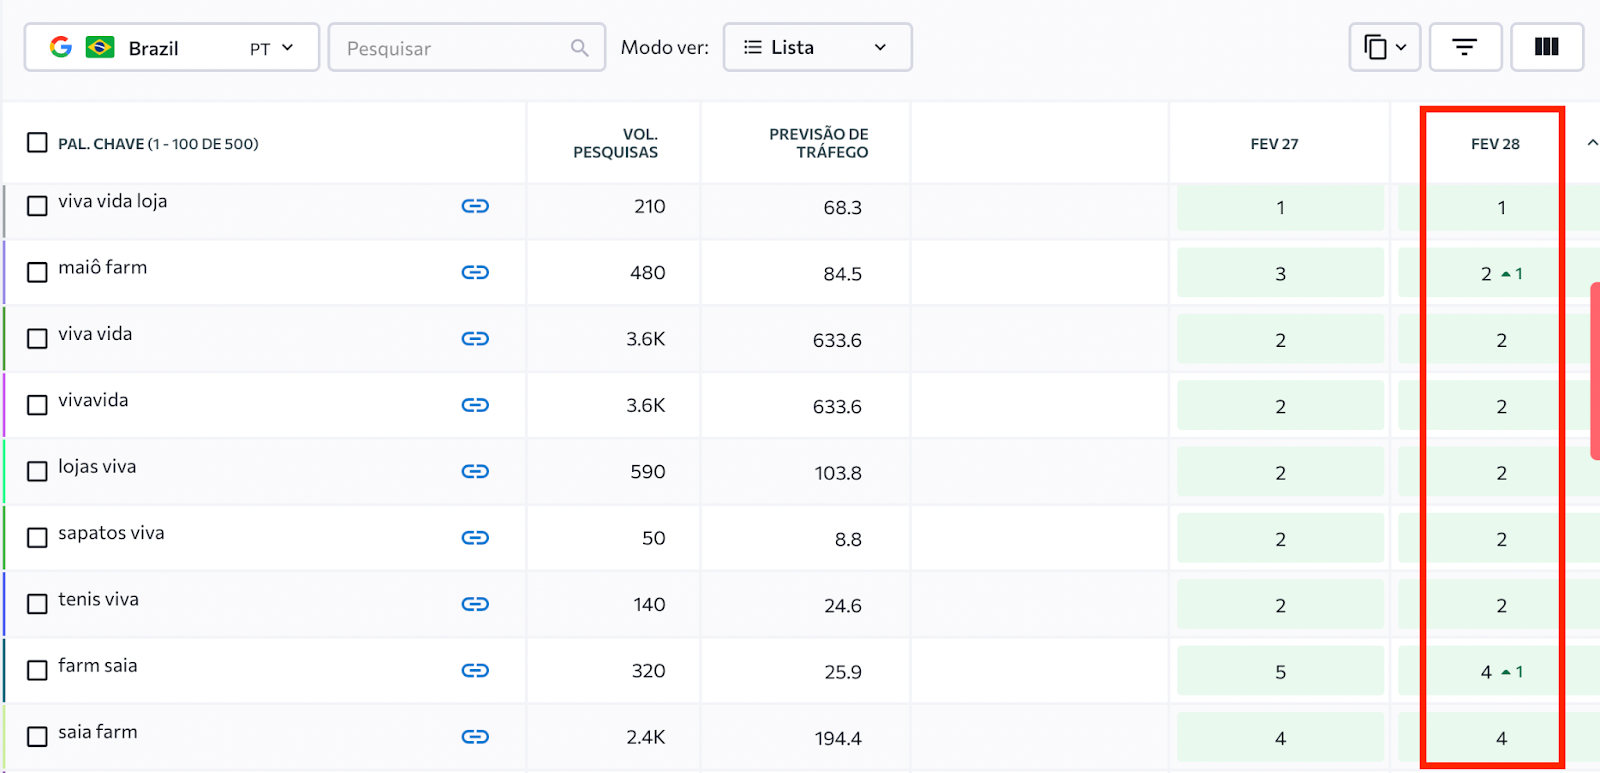The height and width of the screenshot is (773, 1600).
Task: Open the copy options dropdown
Action: point(1385,47)
